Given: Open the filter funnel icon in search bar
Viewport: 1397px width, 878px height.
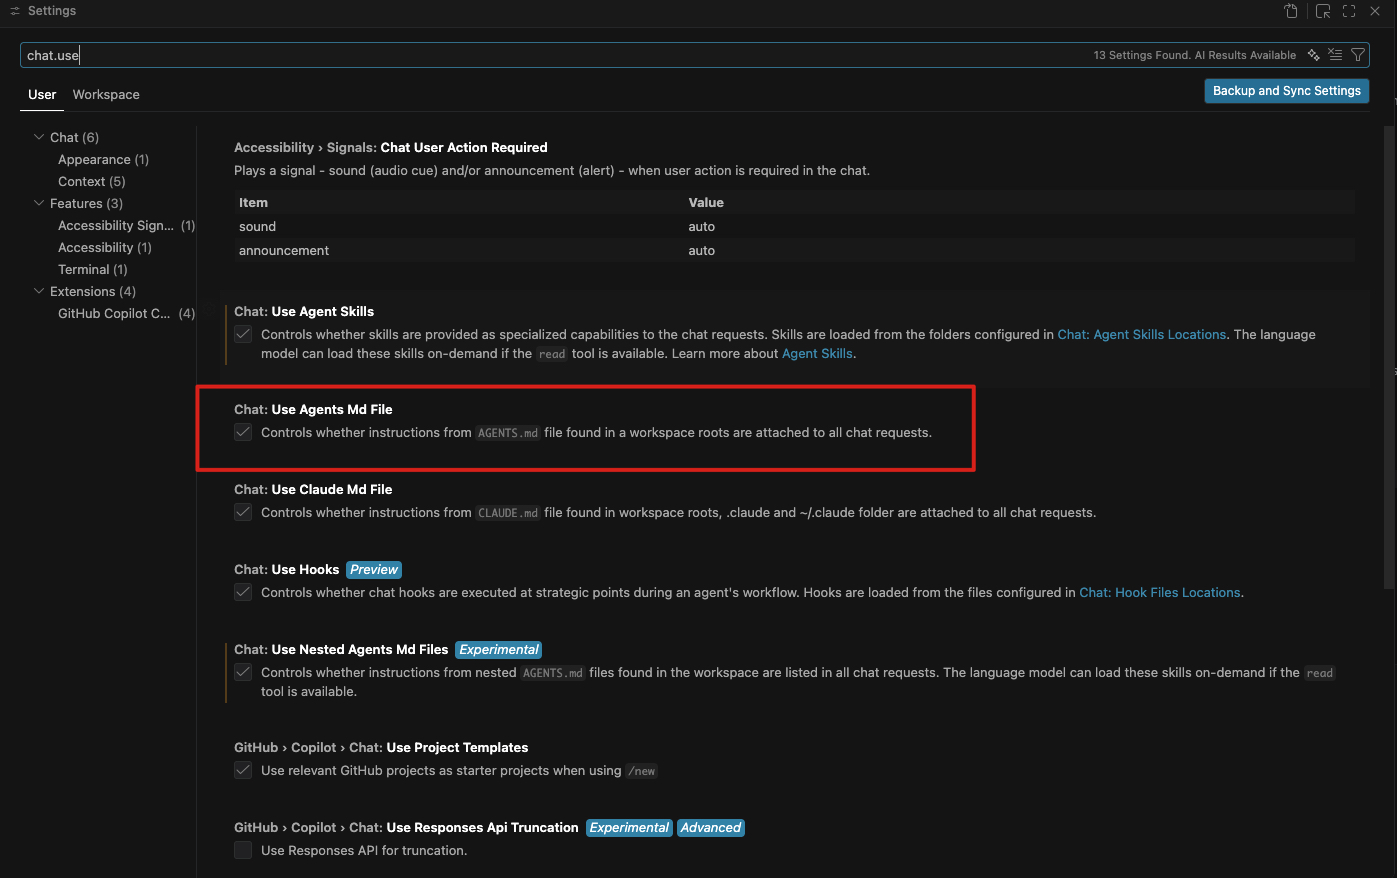Looking at the screenshot, I should (1357, 54).
